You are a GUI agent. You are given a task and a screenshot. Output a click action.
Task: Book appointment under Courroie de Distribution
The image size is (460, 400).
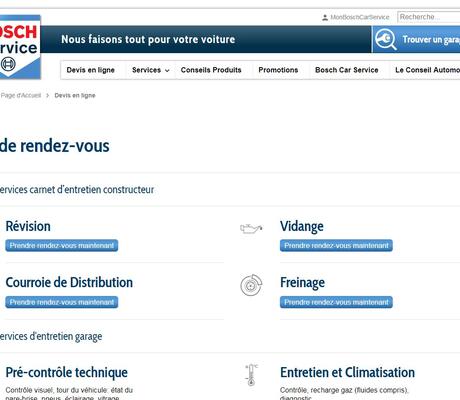click(x=62, y=302)
